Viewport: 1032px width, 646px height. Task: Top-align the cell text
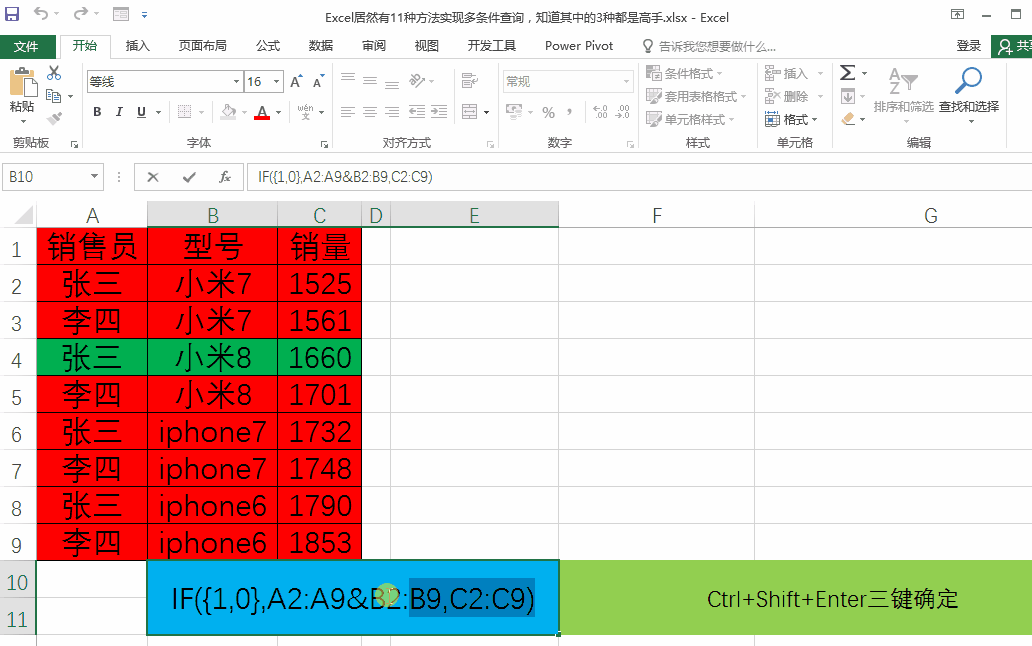[348, 80]
